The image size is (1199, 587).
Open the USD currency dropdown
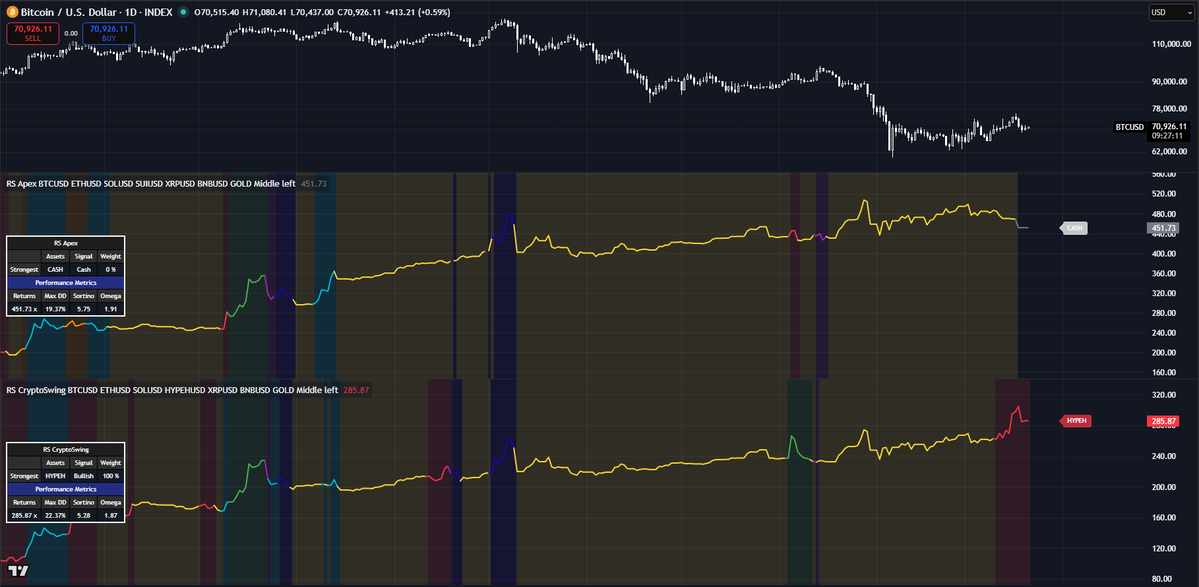pyautogui.click(x=1171, y=12)
